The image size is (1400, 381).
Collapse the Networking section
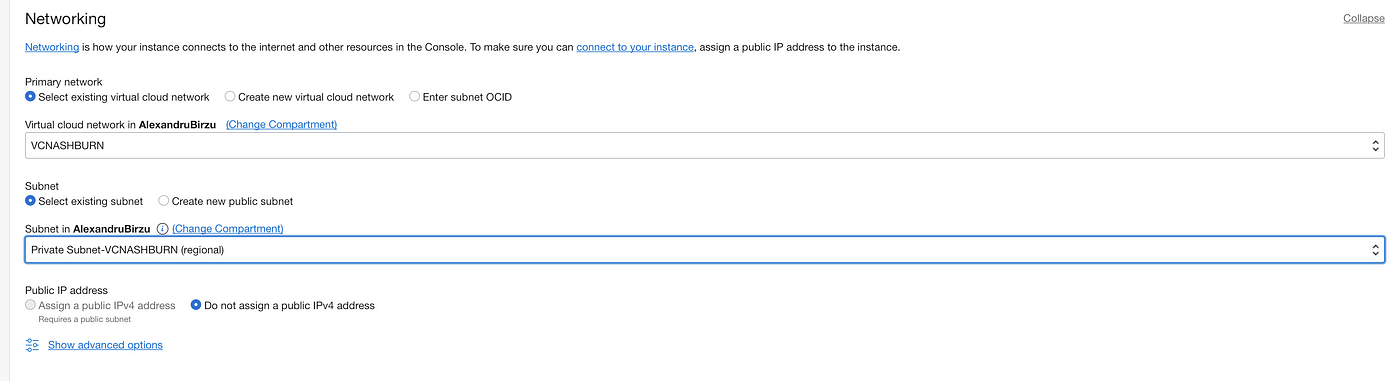tap(1364, 18)
